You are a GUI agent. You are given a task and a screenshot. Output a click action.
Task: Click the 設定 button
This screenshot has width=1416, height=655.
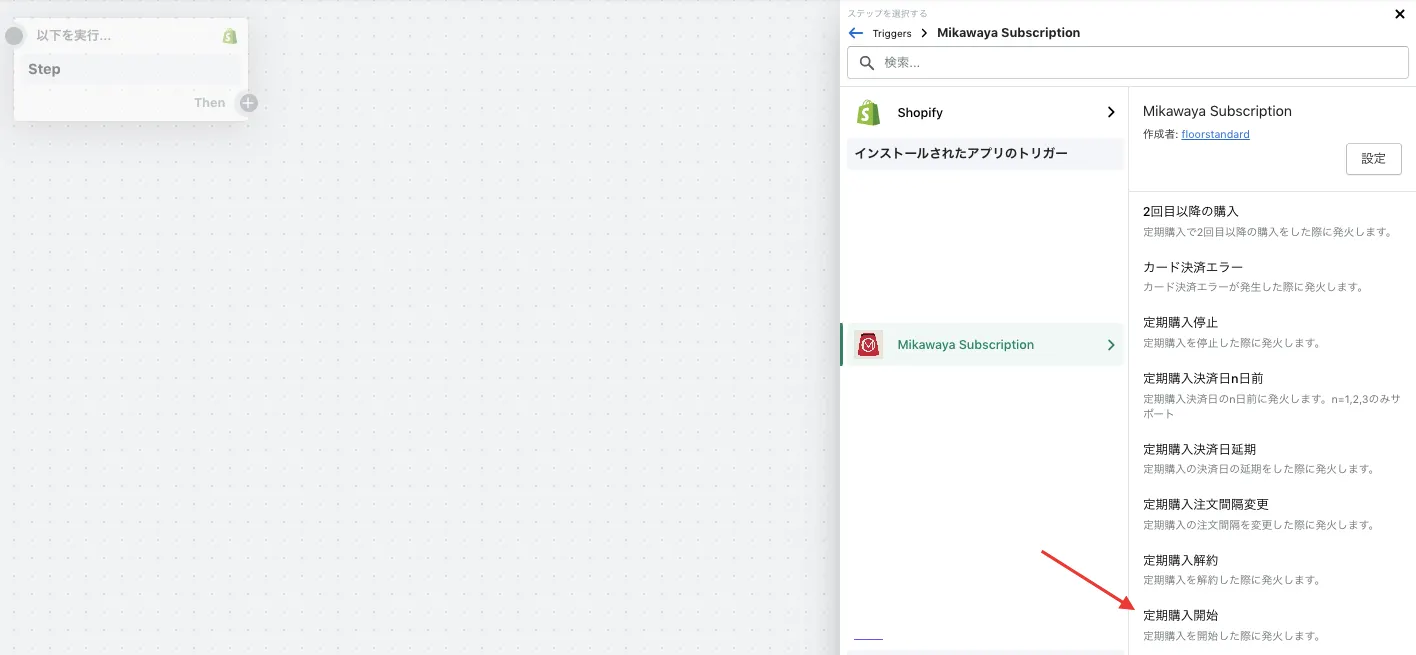[x=1374, y=158]
